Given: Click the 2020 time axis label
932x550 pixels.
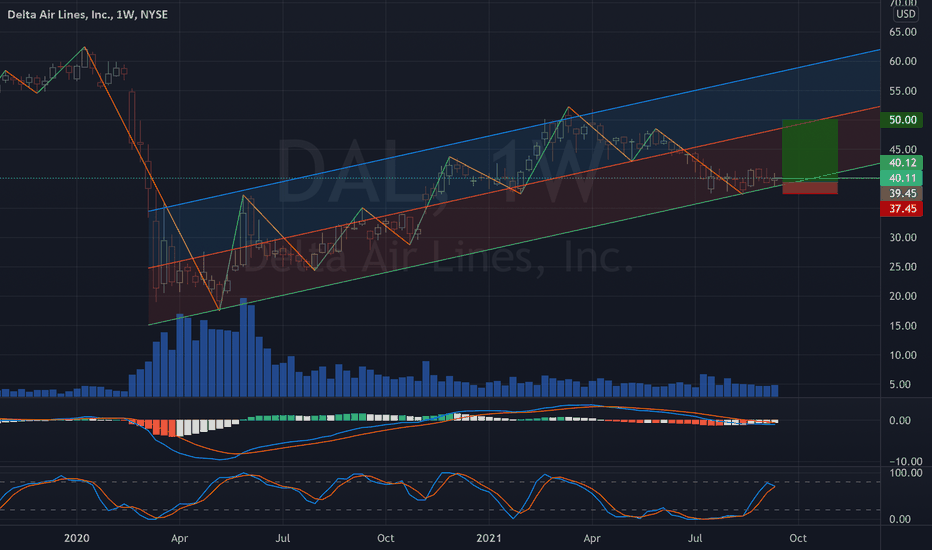Looking at the screenshot, I should click(77, 538).
